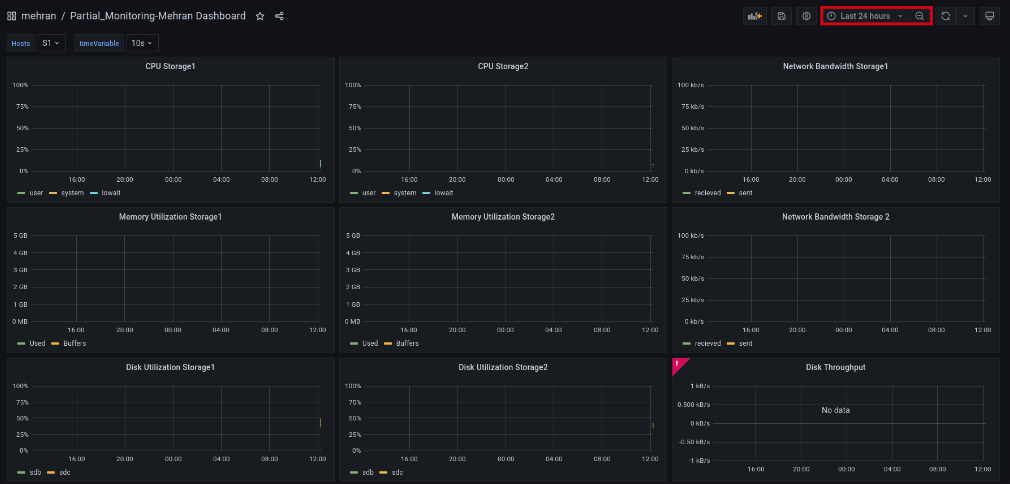Toggle the user series in CPU Storage1 legend
The height and width of the screenshot is (484, 1010).
31,192
